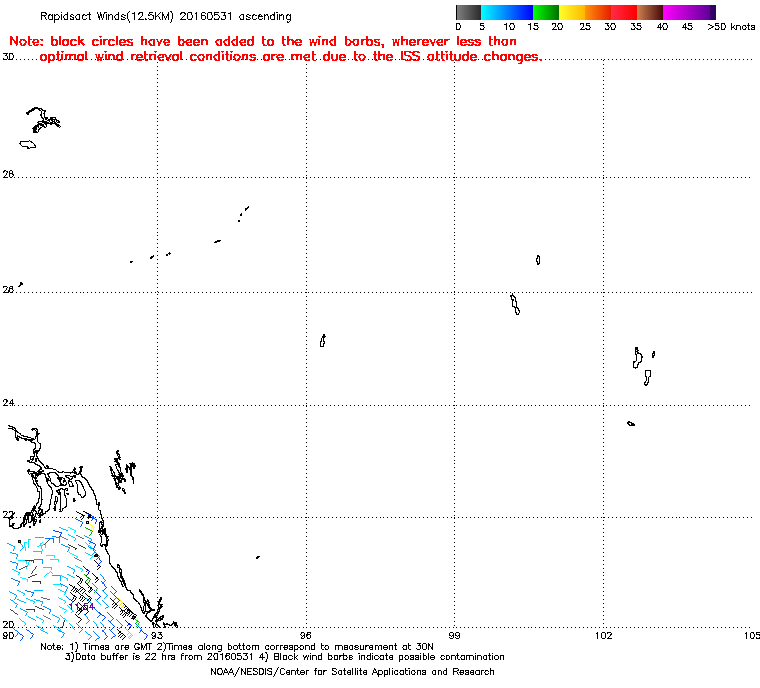Screen dimensions: 760x688
Task: Click the orange 25-30 knots color segment
Action: 598,12
